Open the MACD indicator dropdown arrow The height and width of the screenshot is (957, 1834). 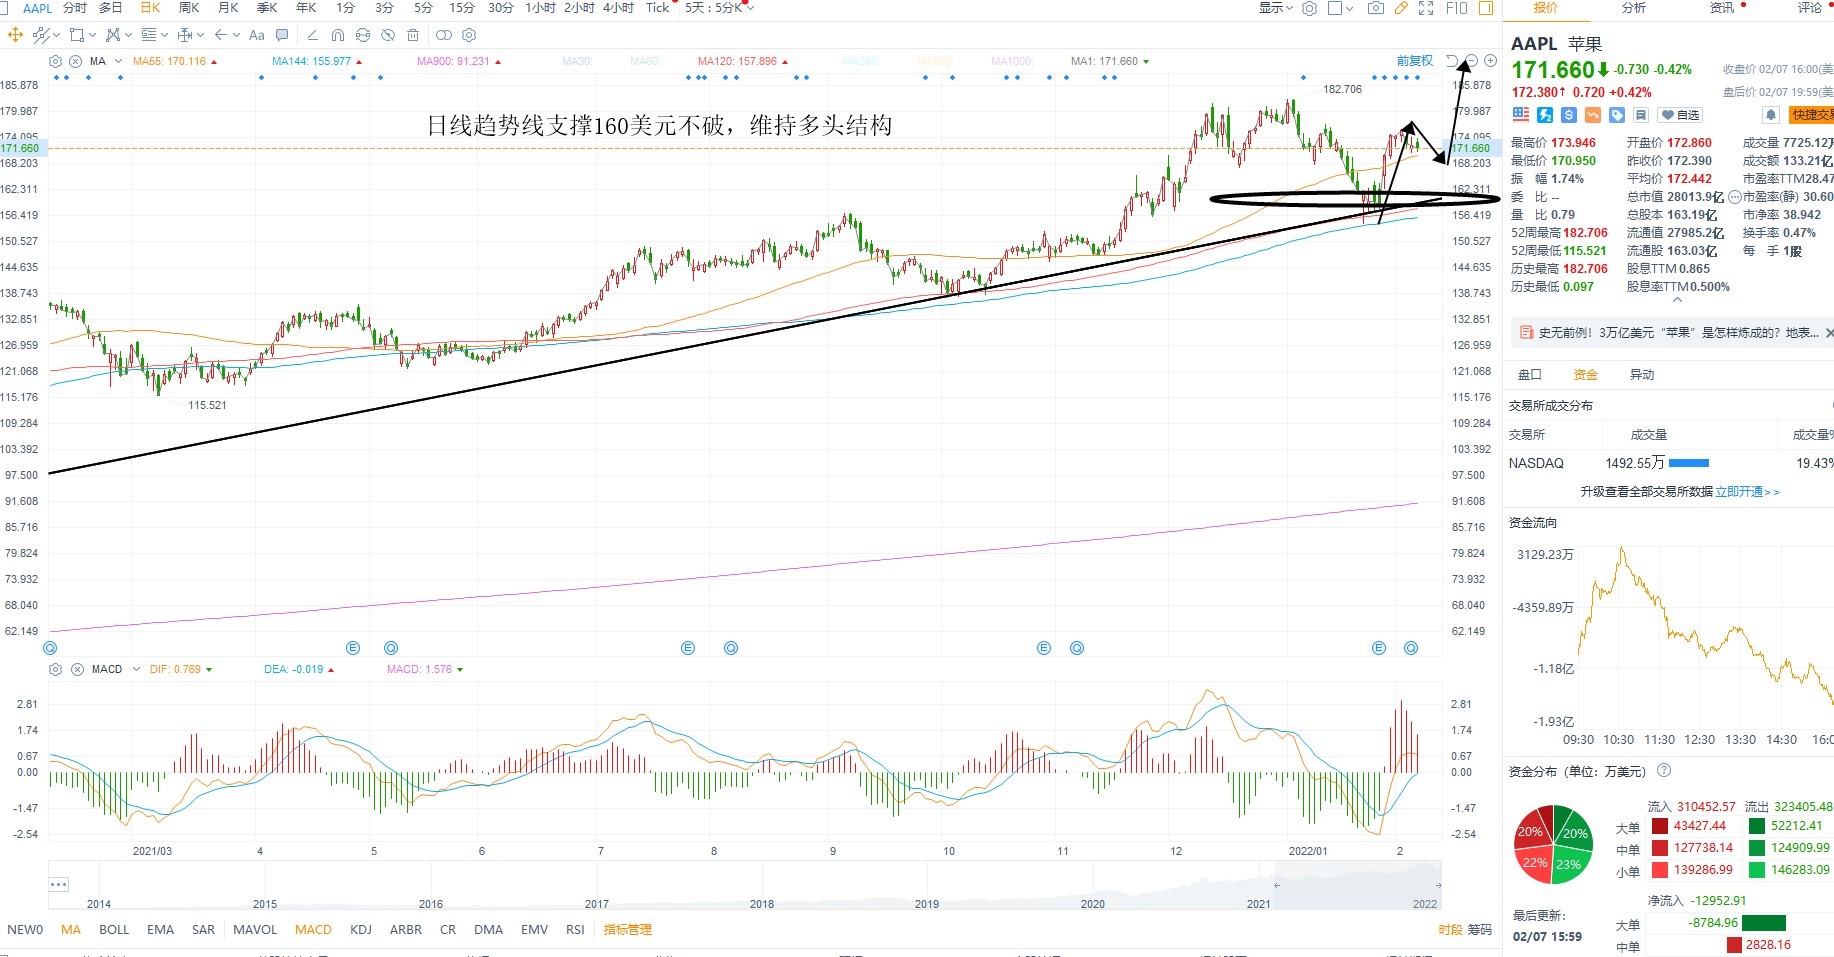pyautogui.click(x=134, y=669)
